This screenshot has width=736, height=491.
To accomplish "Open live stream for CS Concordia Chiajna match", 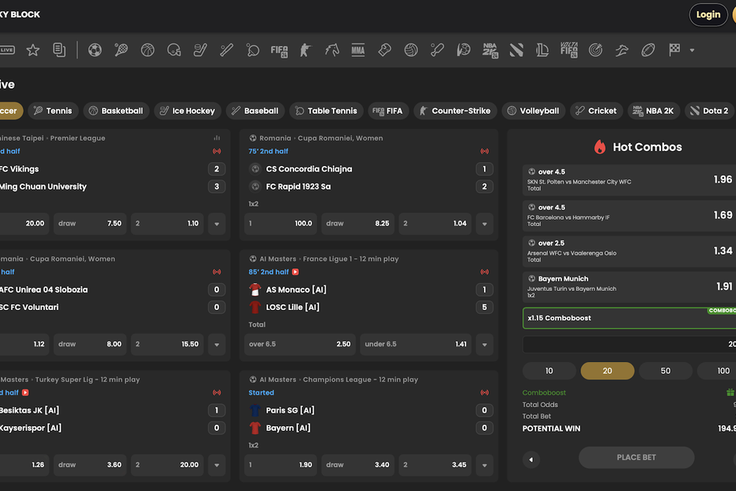I will point(484,151).
